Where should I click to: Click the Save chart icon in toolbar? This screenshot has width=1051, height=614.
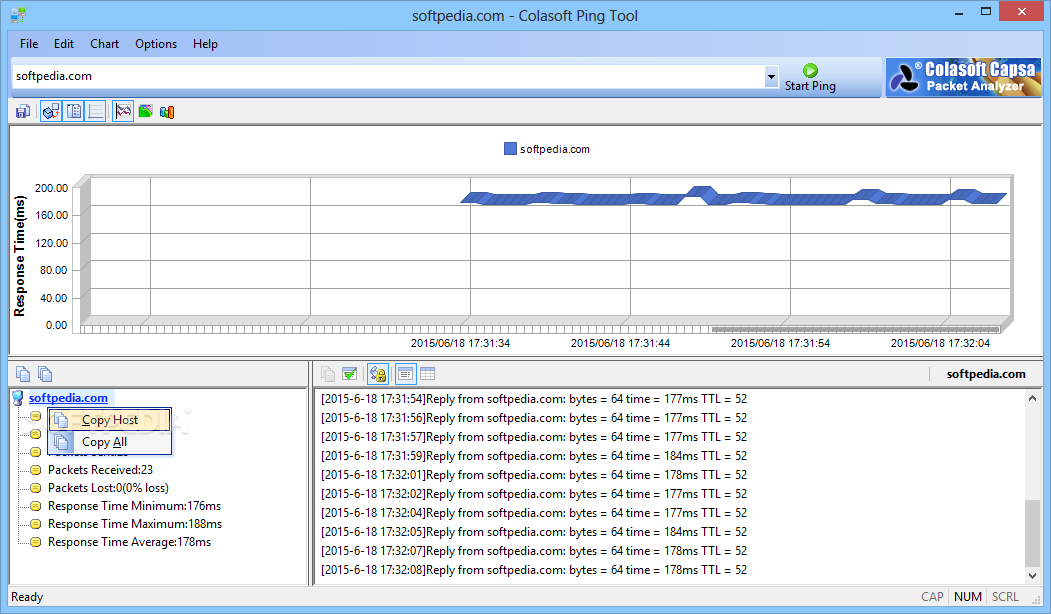click(23, 111)
